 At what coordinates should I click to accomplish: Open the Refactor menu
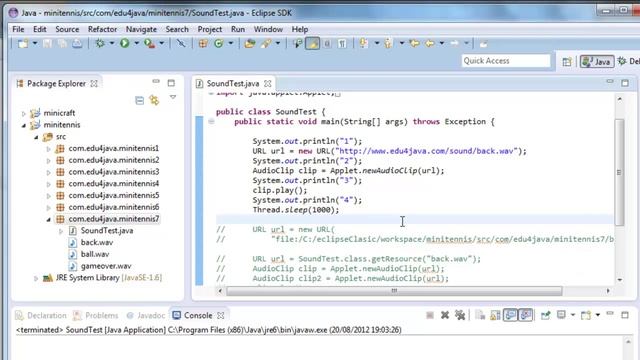[102, 29]
